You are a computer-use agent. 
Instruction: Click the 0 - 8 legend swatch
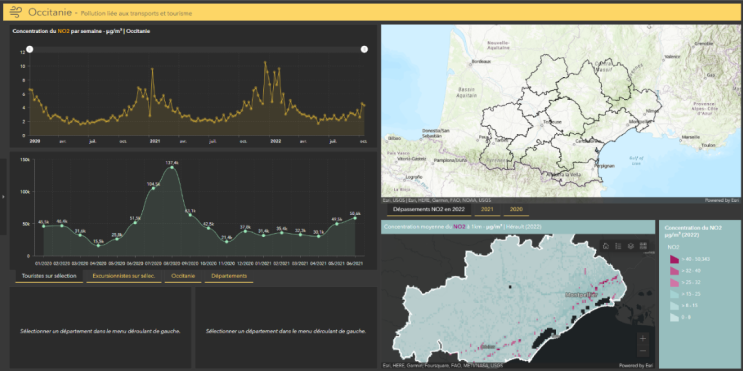[x=674, y=318]
